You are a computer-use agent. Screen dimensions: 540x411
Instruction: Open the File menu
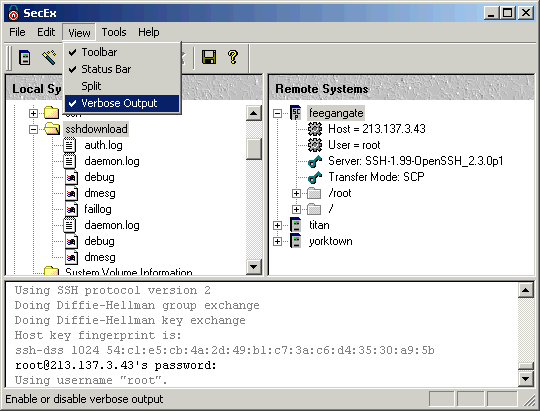[x=17, y=32]
